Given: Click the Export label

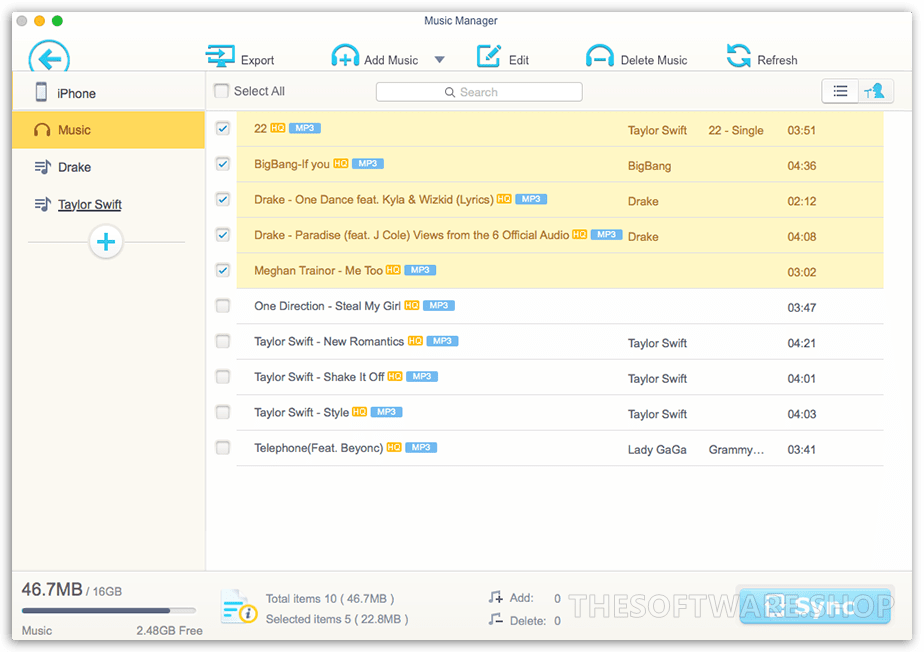Looking at the screenshot, I should (258, 60).
